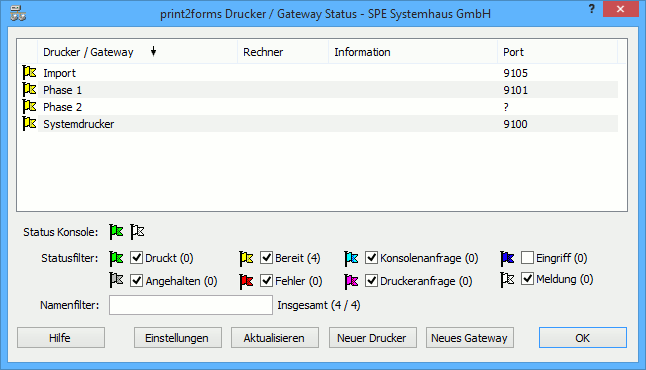Sort by the Rechner column header
This screenshot has width=646, height=370.
283,52
